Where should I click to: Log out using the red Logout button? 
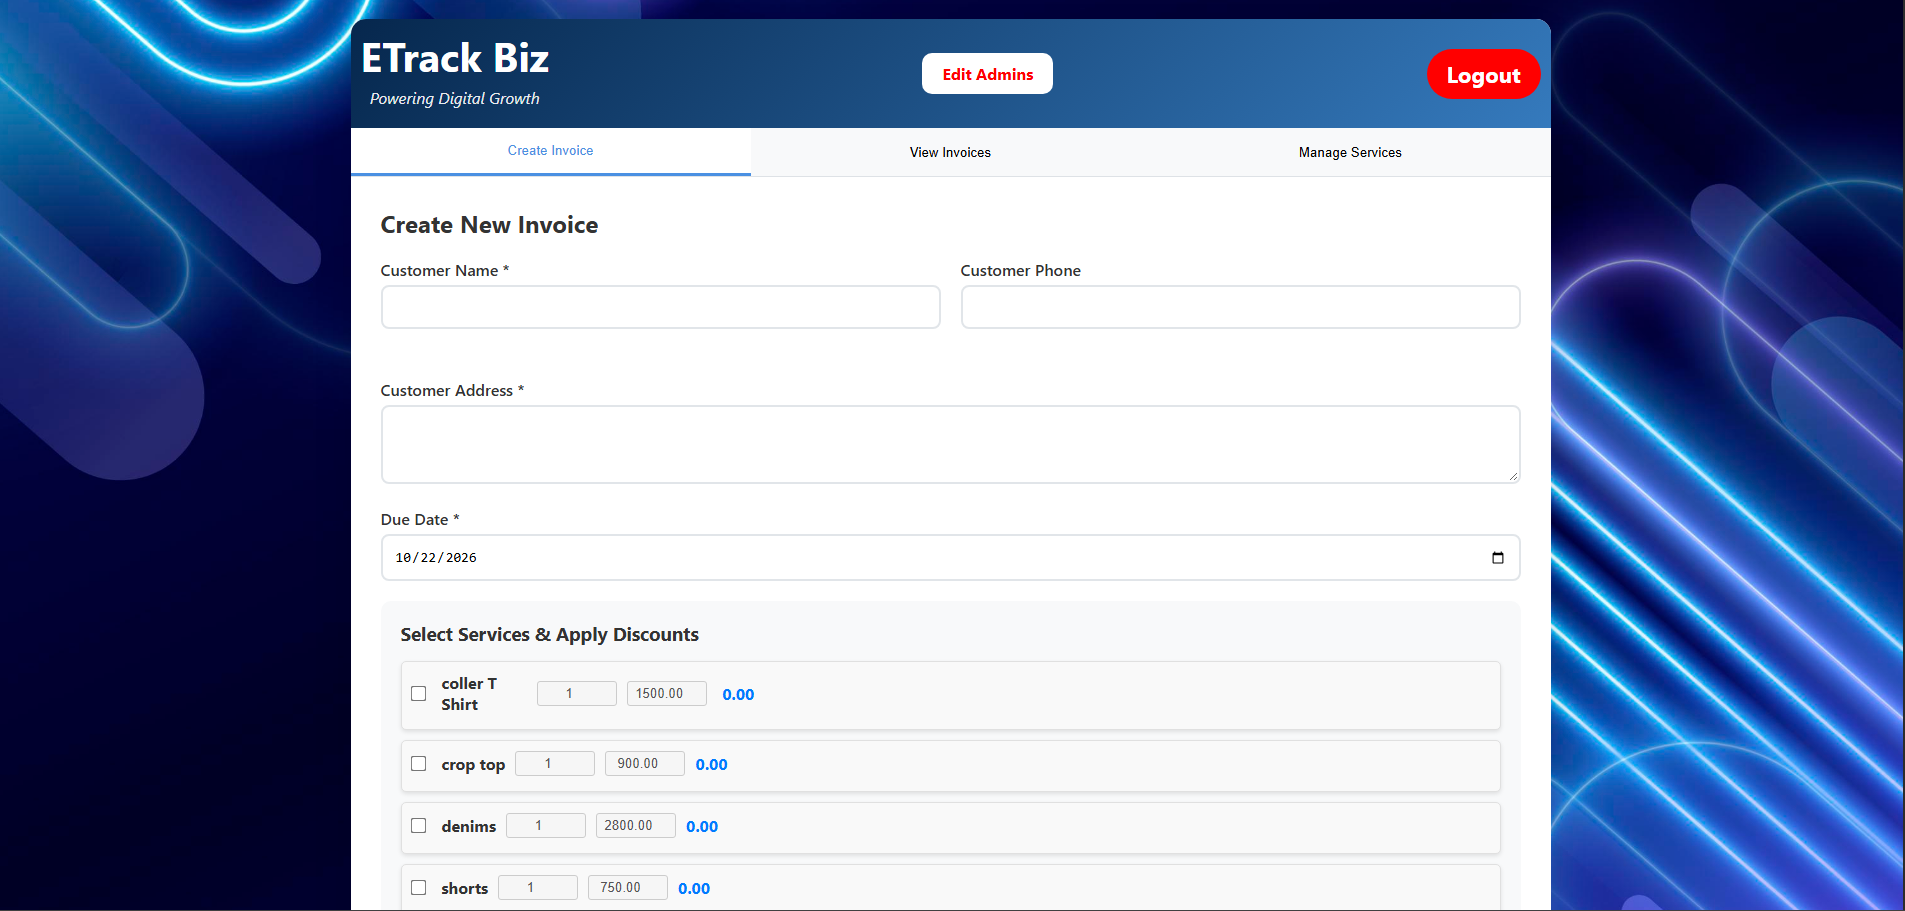click(1483, 75)
